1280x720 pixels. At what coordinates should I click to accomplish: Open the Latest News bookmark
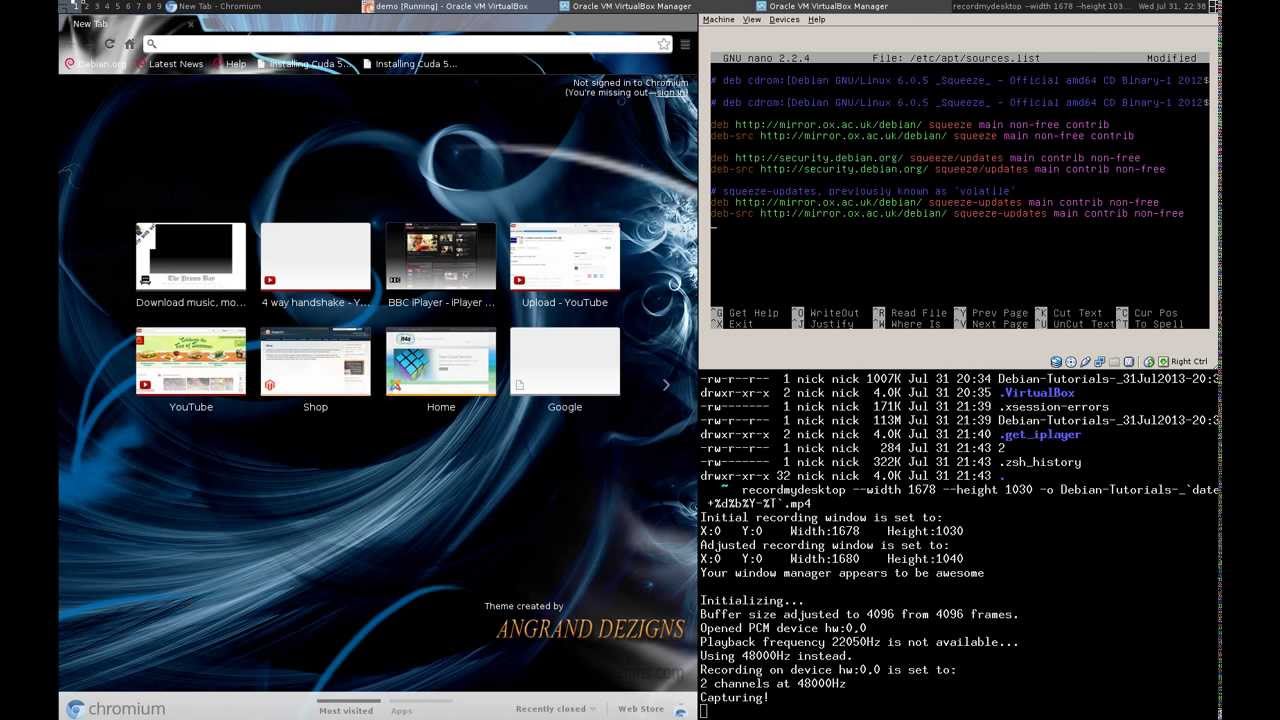(x=169, y=64)
